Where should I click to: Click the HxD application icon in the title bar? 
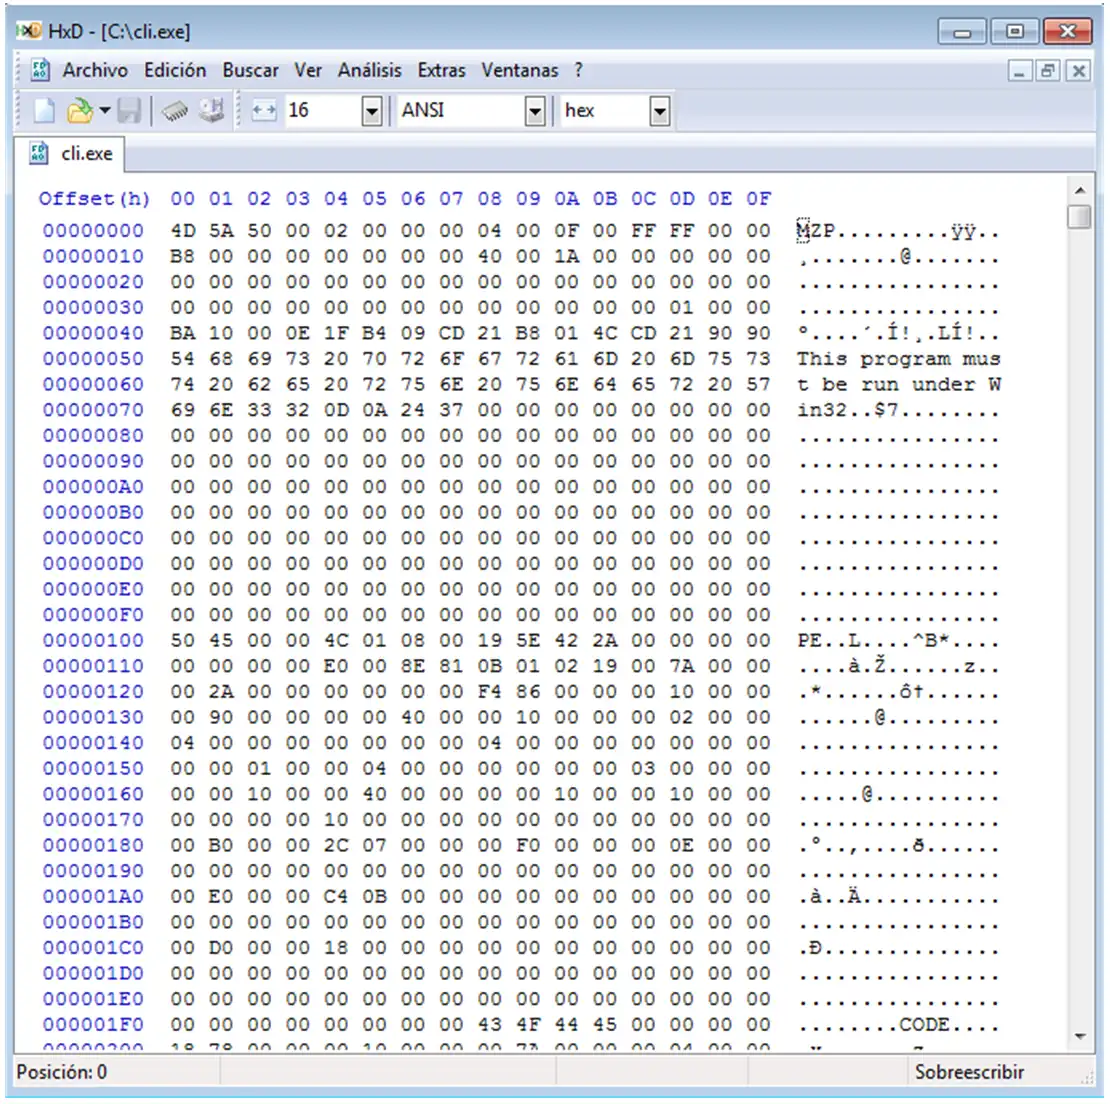[x=29, y=31]
